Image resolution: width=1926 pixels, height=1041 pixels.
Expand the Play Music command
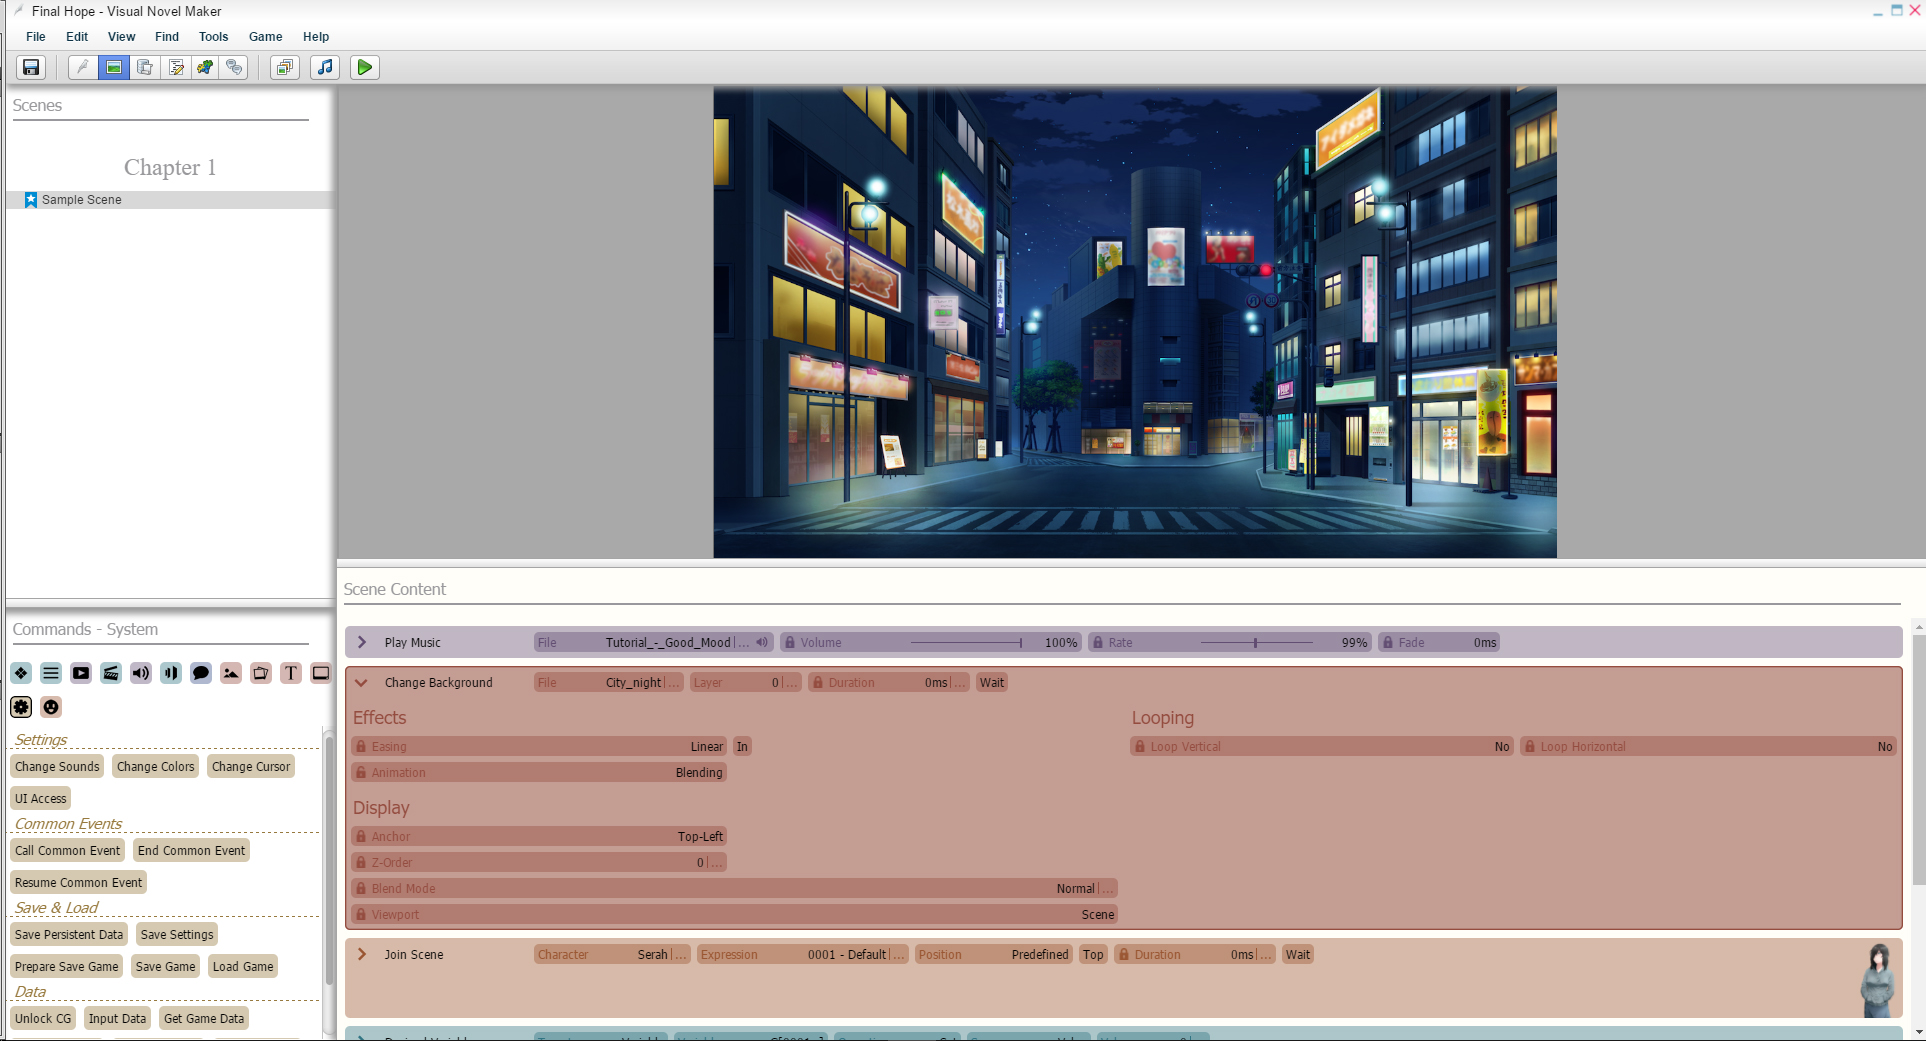(x=362, y=642)
